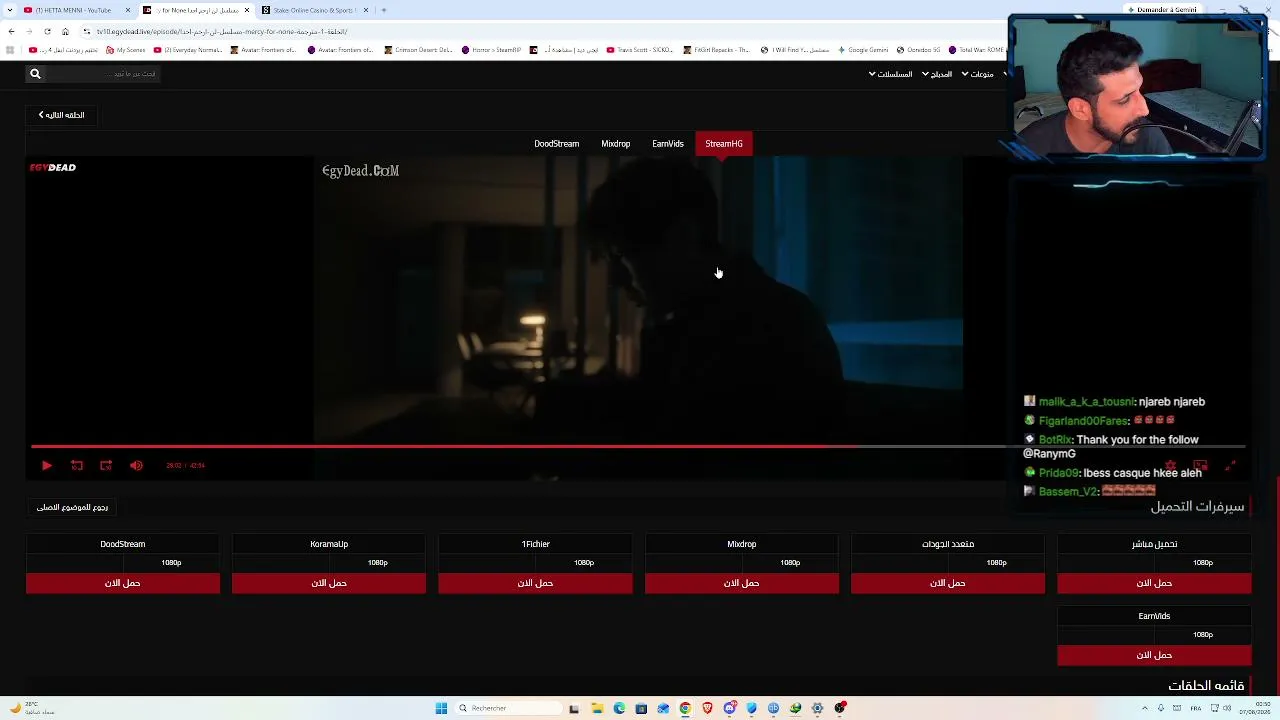The height and width of the screenshot is (720, 1280).
Task: Click the egydead URL address bar
Action: click(x=540, y=31)
